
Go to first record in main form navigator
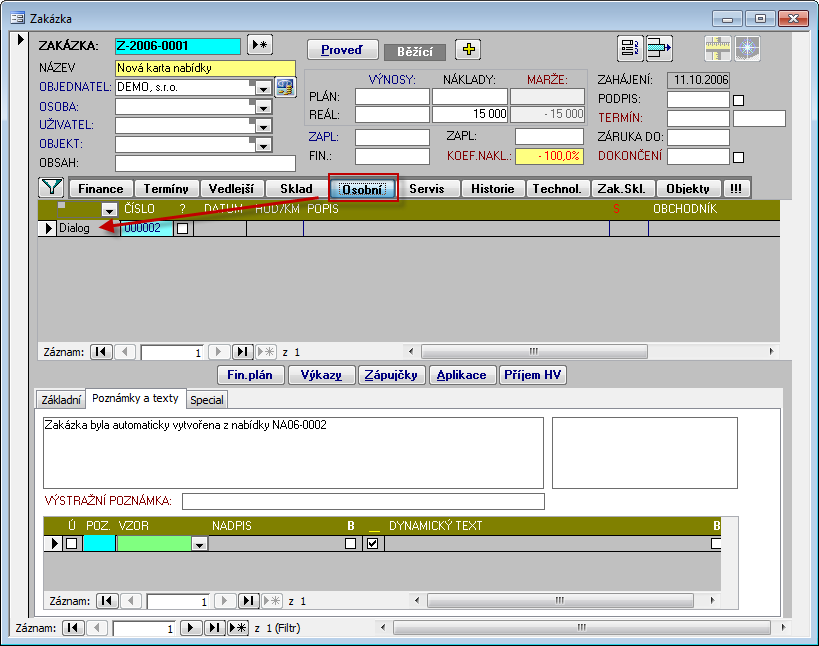tap(73, 628)
